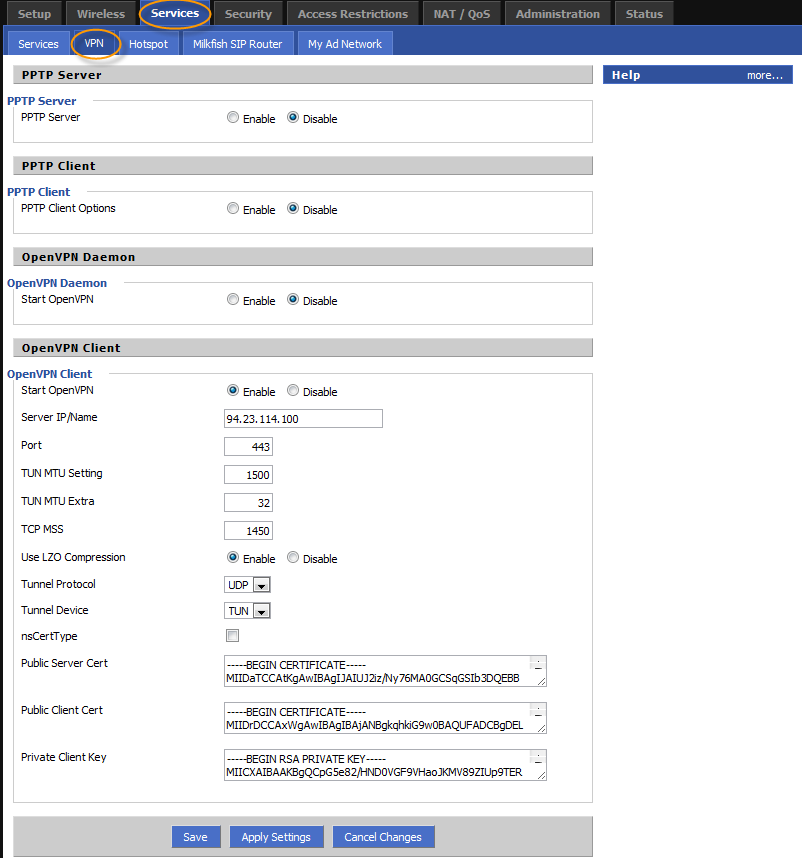The image size is (802, 858).
Task: Enable PPTP Client Options
Action: [233, 208]
